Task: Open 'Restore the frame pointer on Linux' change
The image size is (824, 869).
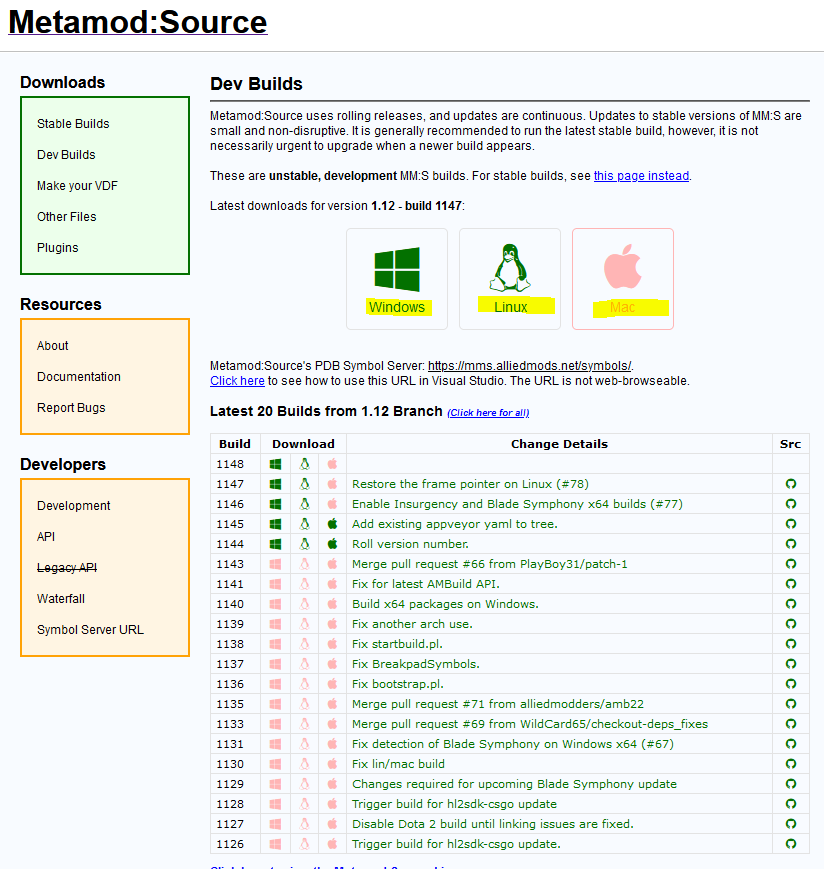Action: (470, 484)
